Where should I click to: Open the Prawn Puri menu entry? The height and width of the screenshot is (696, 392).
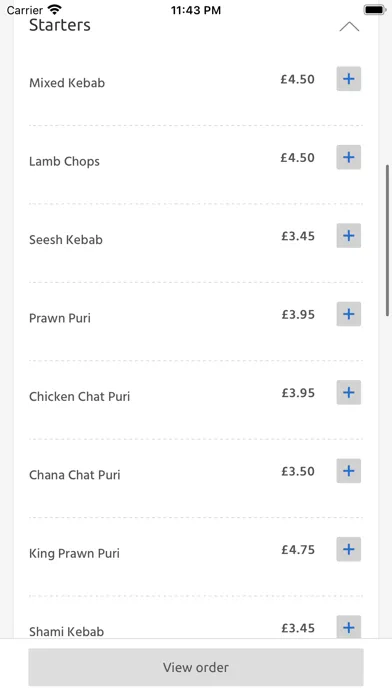(x=60, y=318)
